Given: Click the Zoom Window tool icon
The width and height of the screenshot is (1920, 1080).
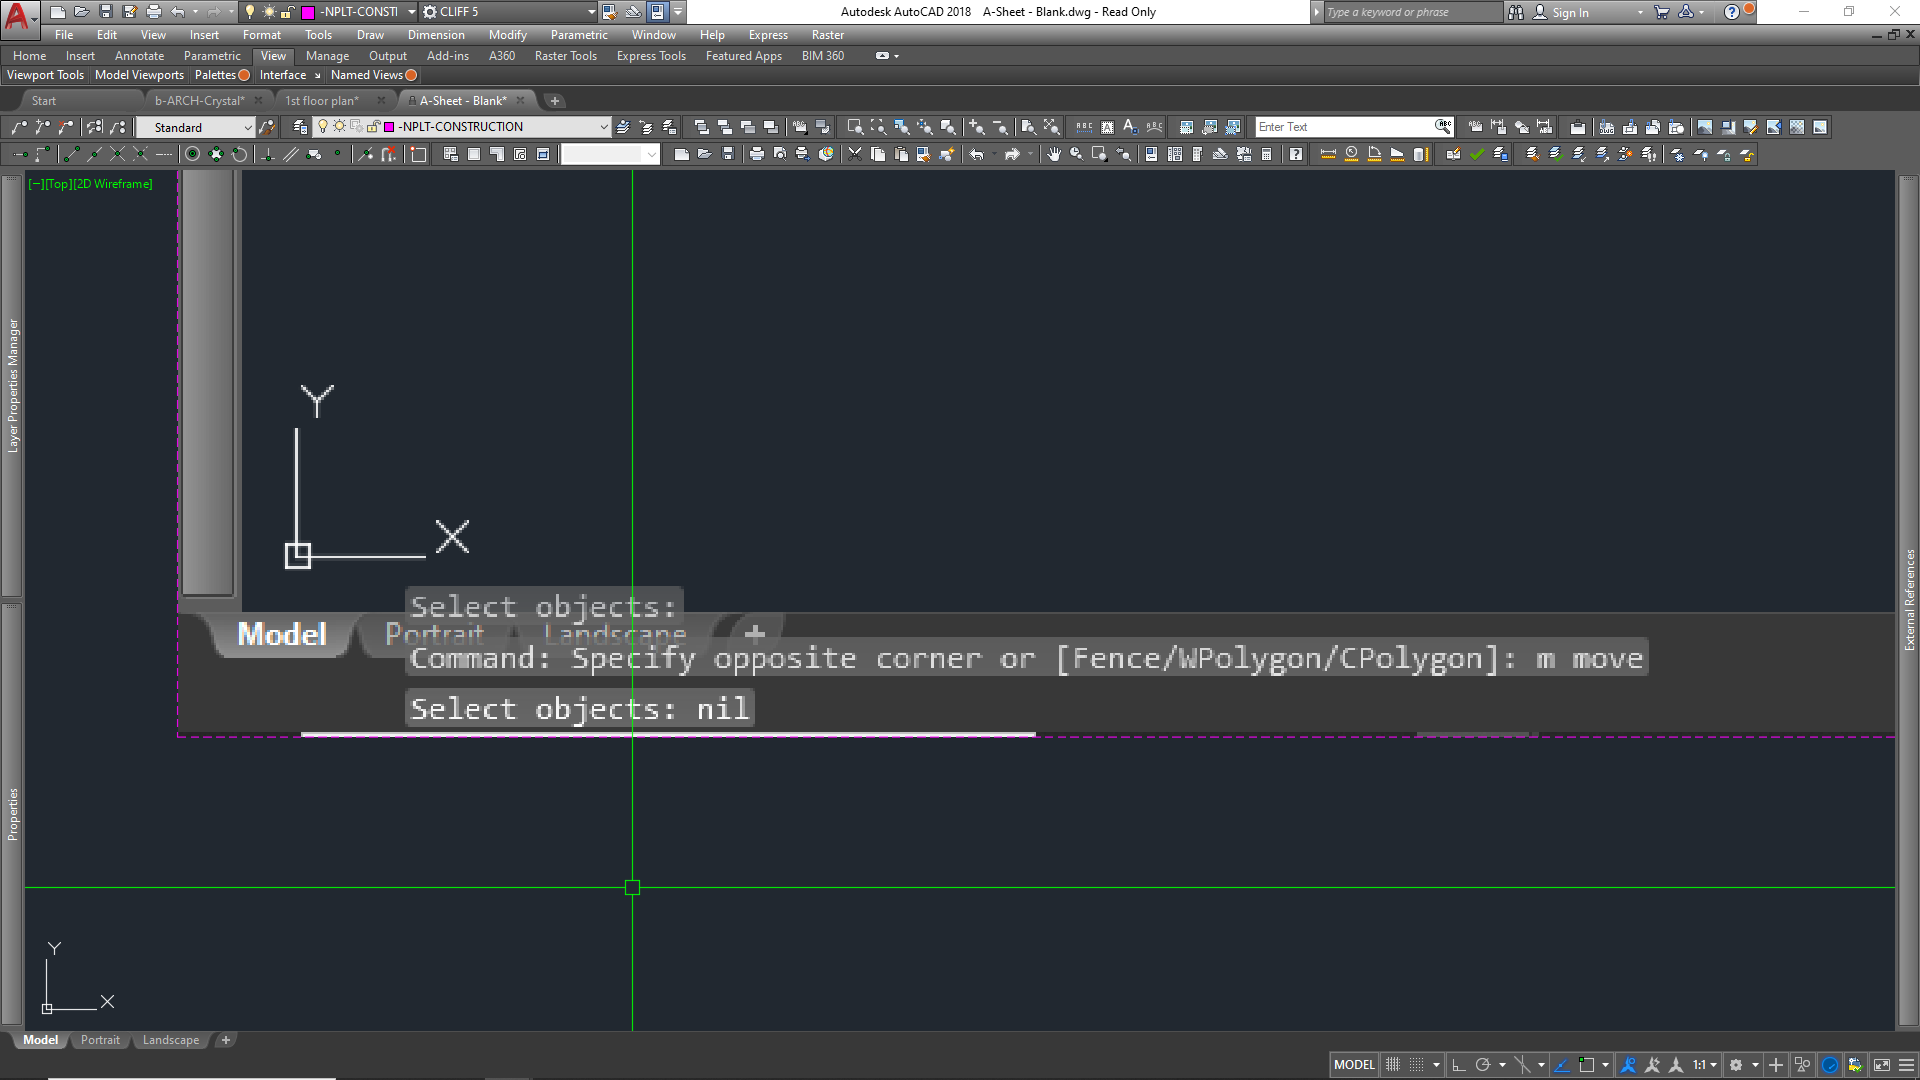Looking at the screenshot, I should 855,128.
